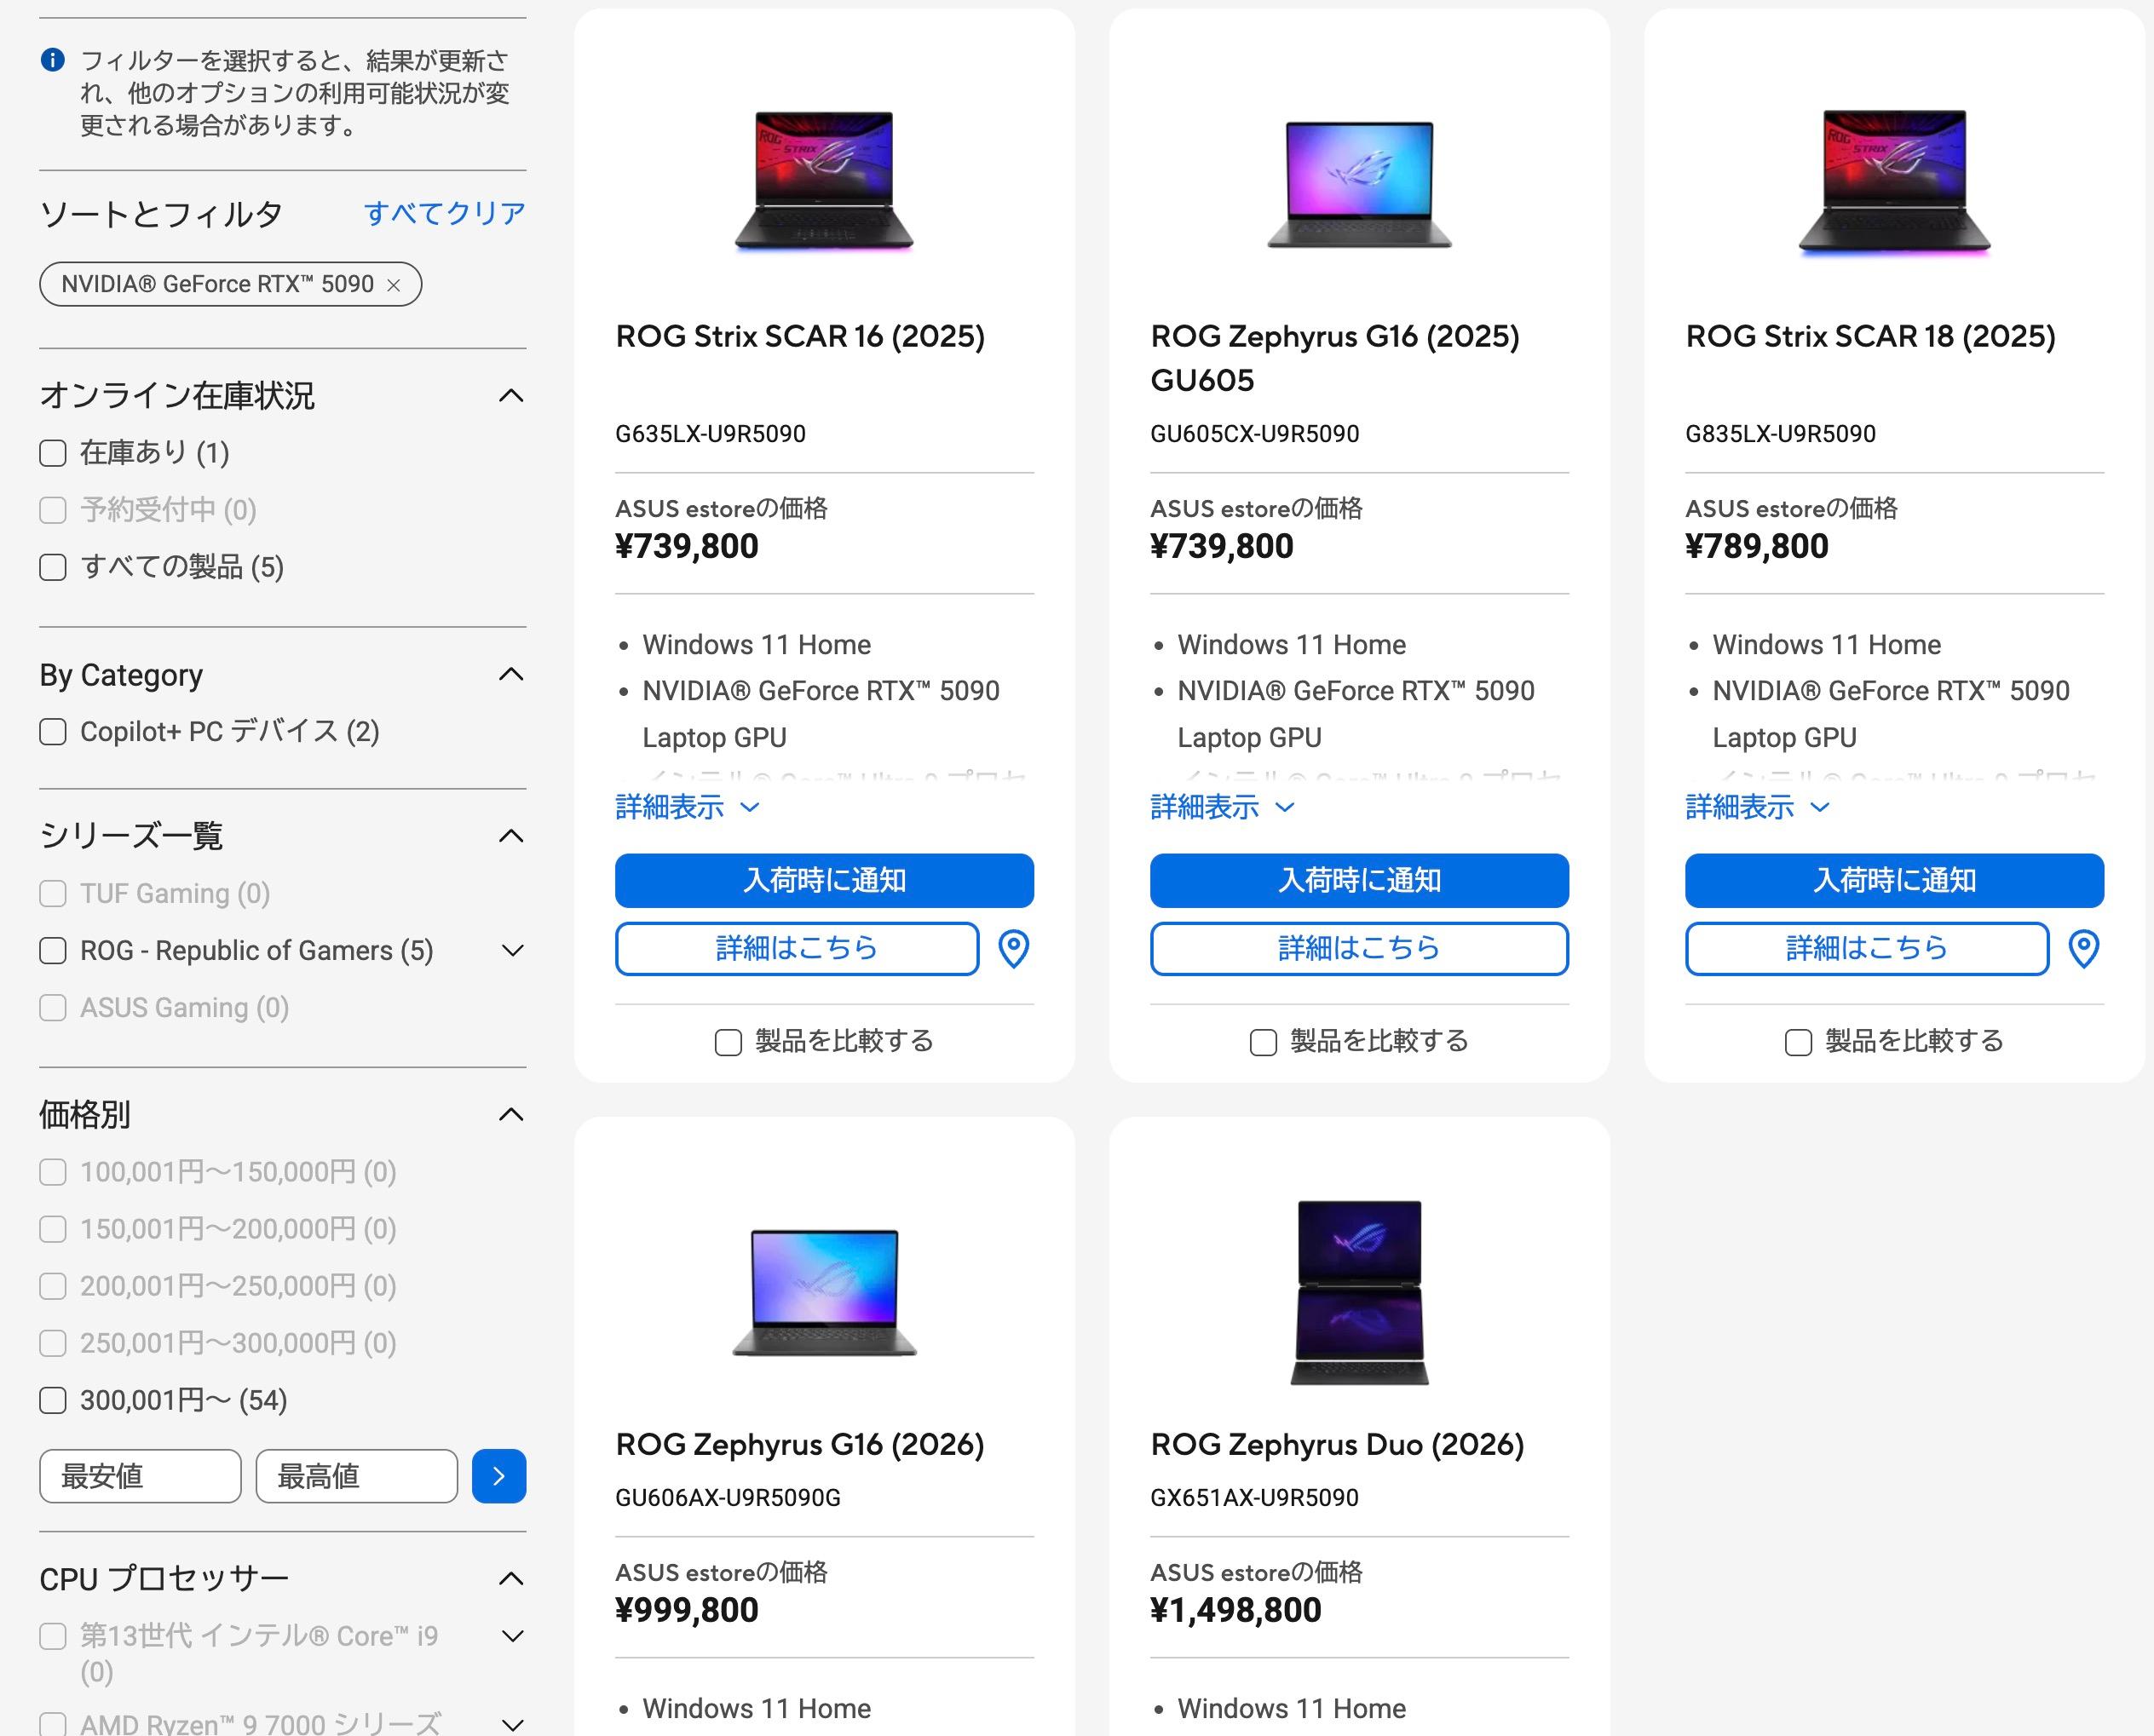Check the 在庫あり (1) filter

(x=53, y=453)
